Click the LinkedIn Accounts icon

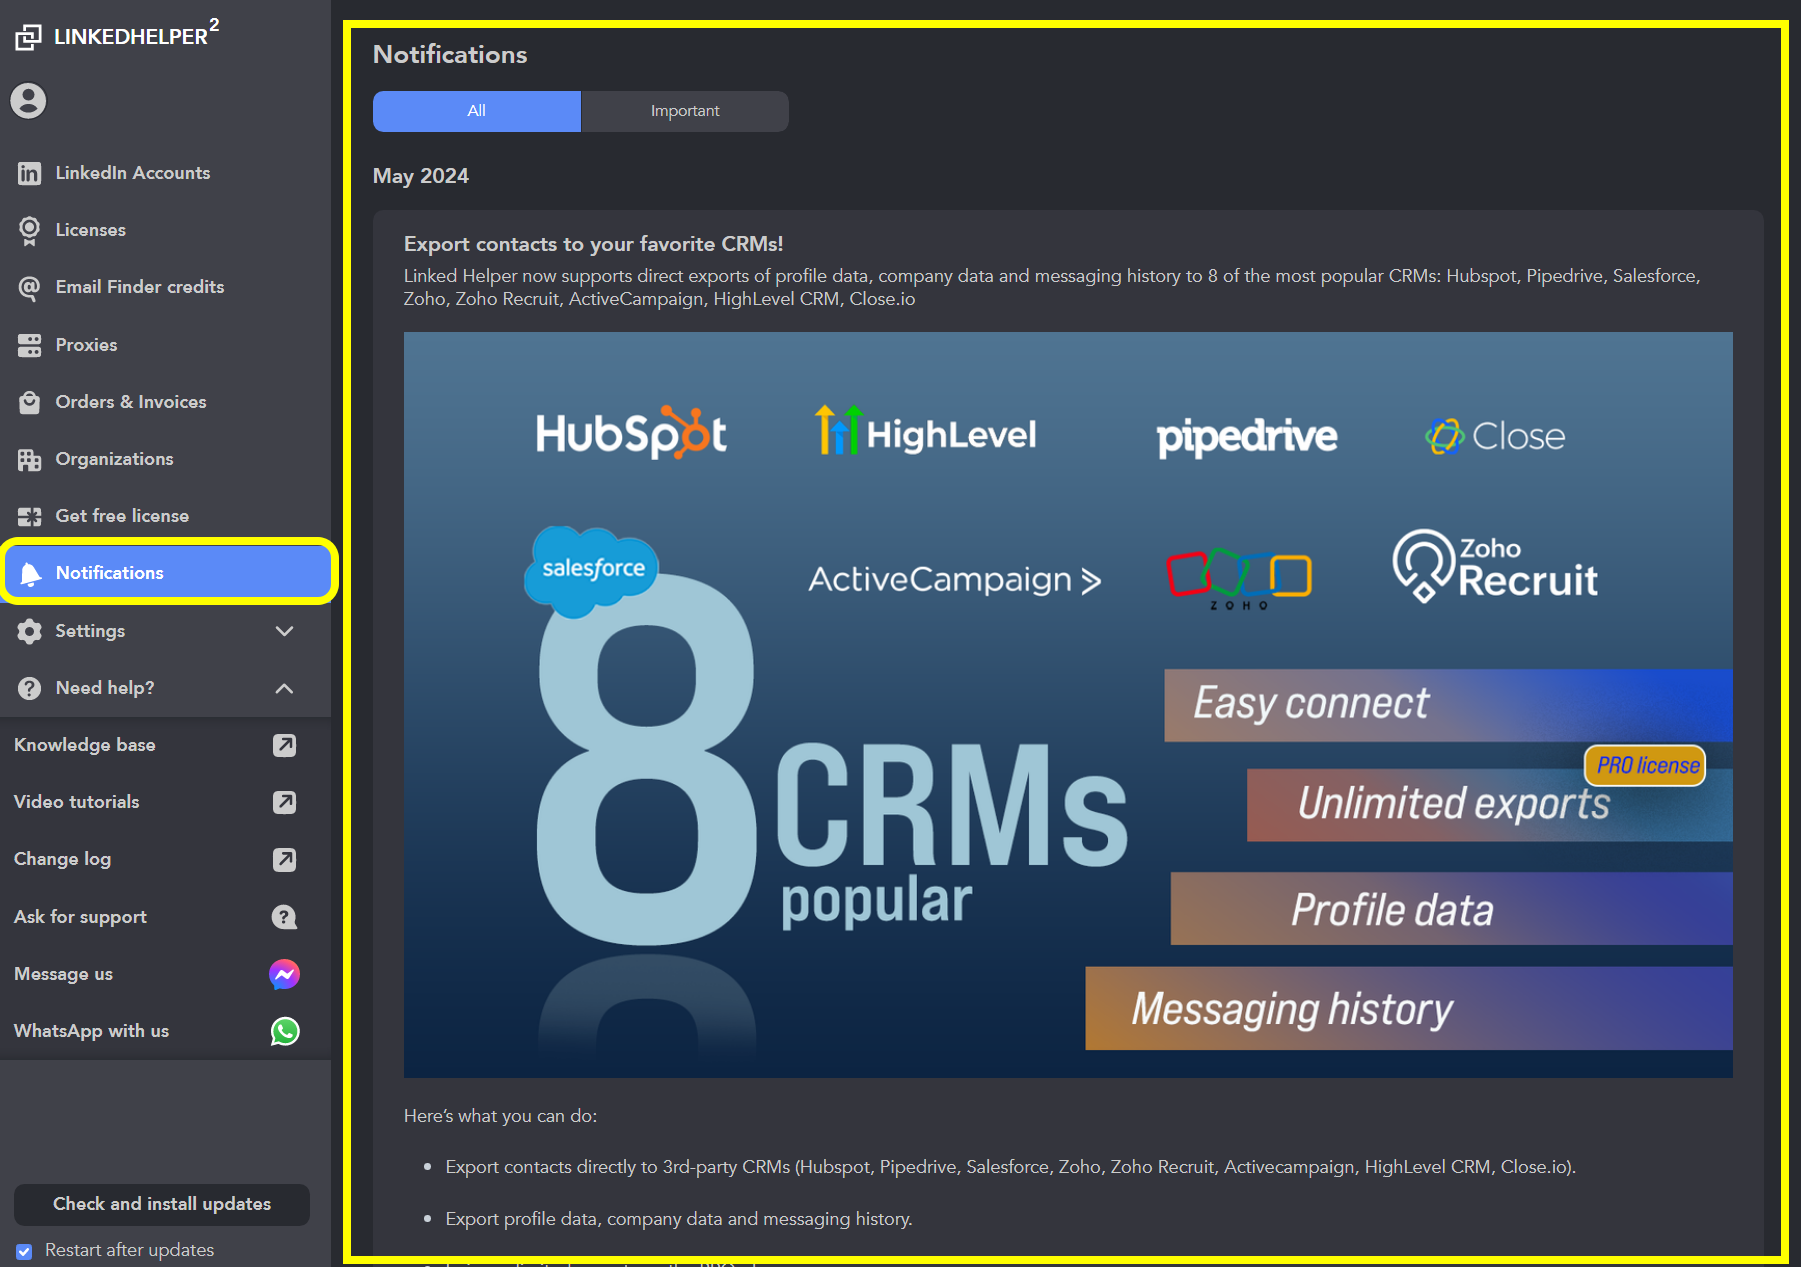(x=30, y=173)
